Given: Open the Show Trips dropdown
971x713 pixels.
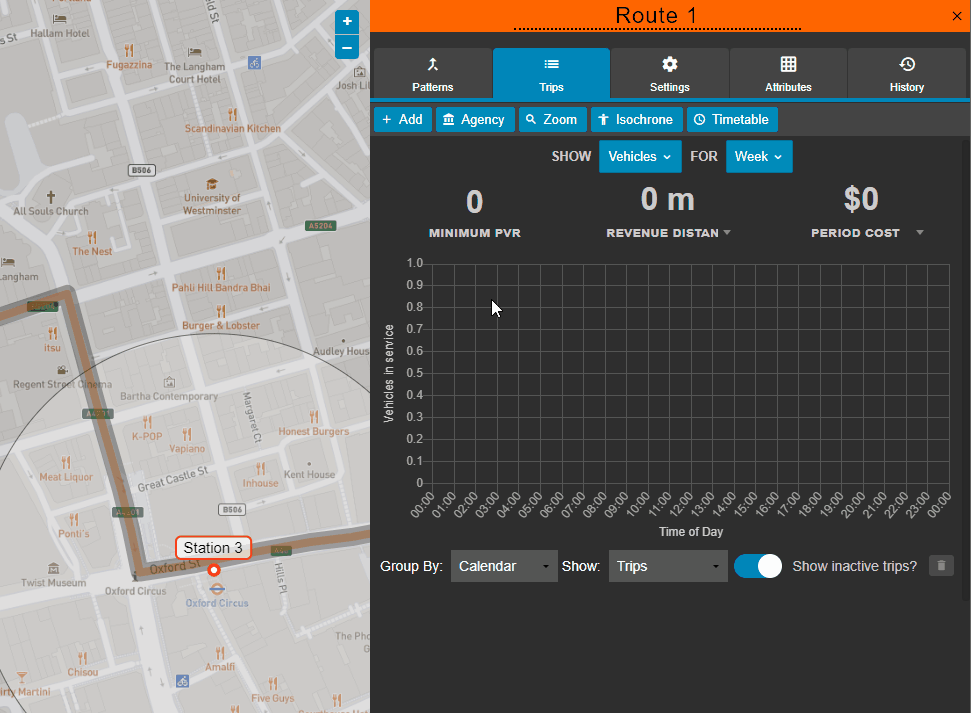Looking at the screenshot, I should [667, 565].
